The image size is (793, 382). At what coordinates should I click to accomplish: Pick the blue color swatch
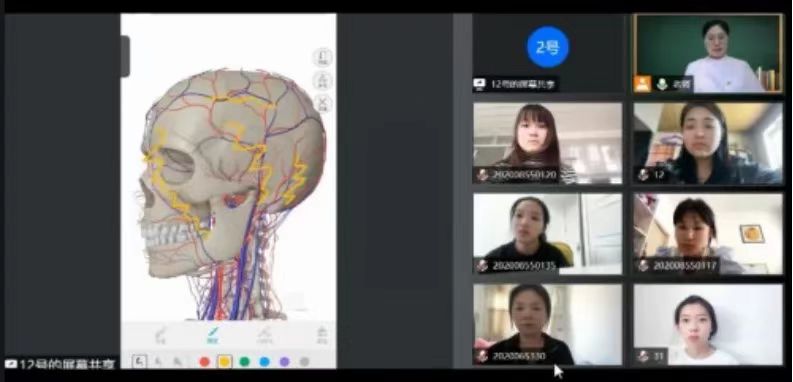(x=265, y=362)
